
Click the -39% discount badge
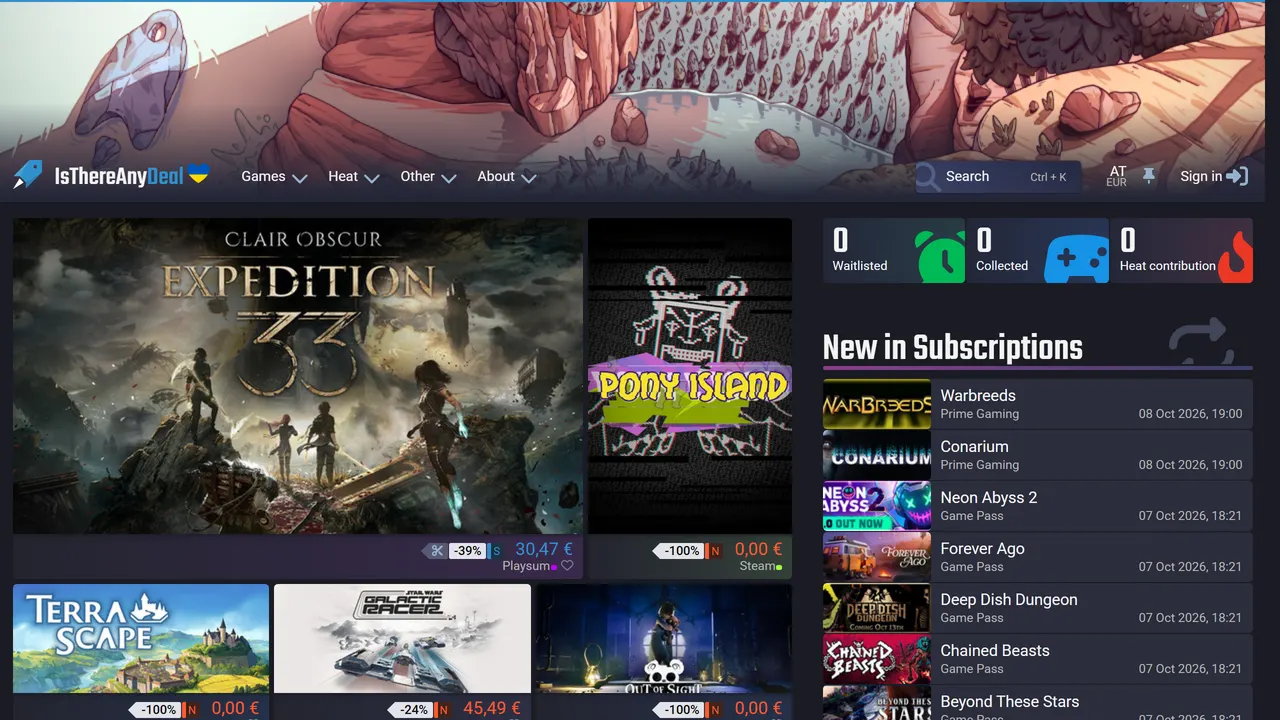tap(466, 550)
